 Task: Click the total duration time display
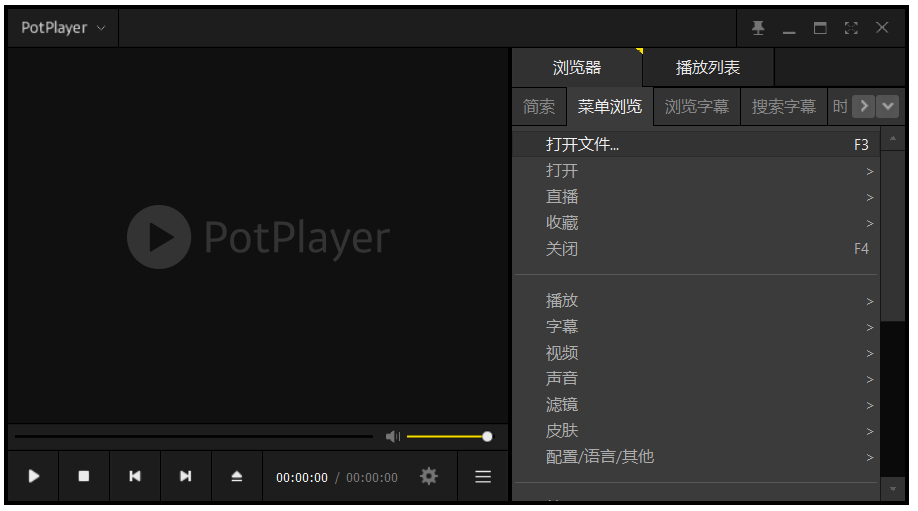click(x=372, y=478)
